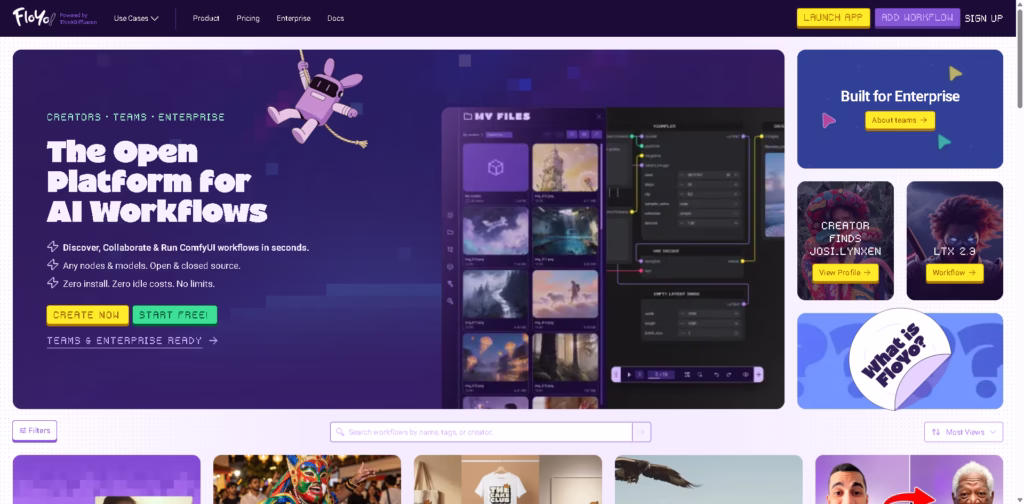Click the purple plus button on the workflow toolbar
Screen dimensions: 1024x504
point(759,374)
